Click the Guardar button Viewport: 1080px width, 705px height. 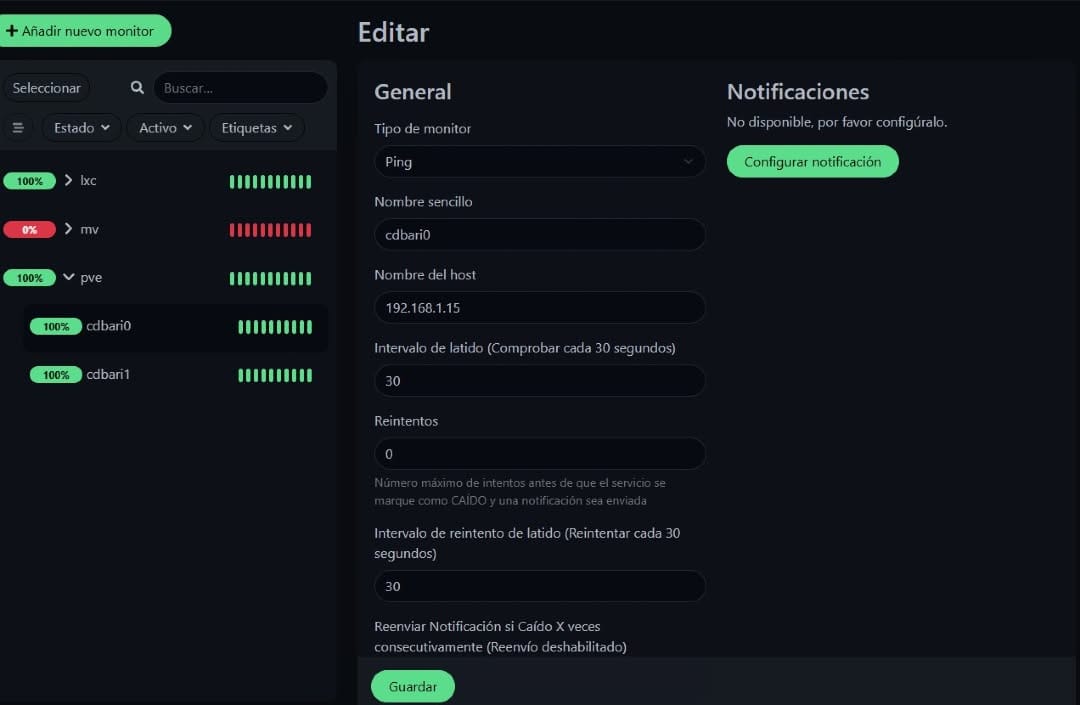click(413, 686)
